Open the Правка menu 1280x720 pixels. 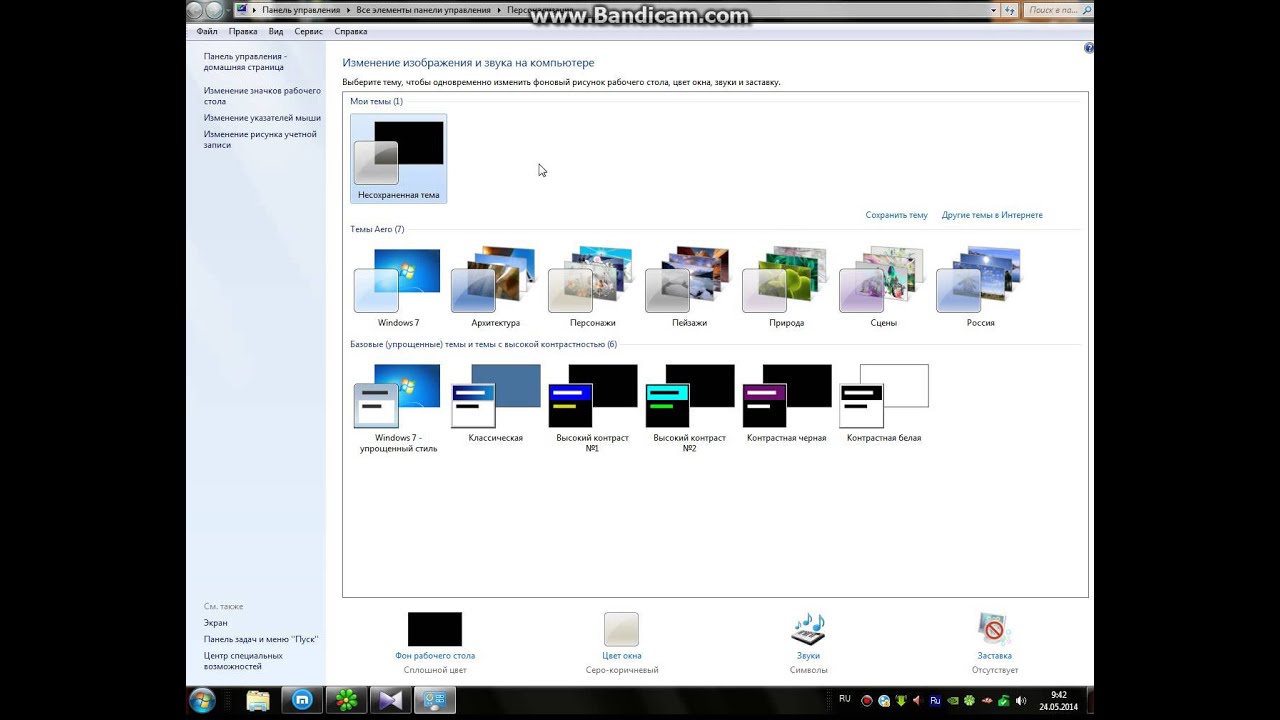[x=243, y=32]
